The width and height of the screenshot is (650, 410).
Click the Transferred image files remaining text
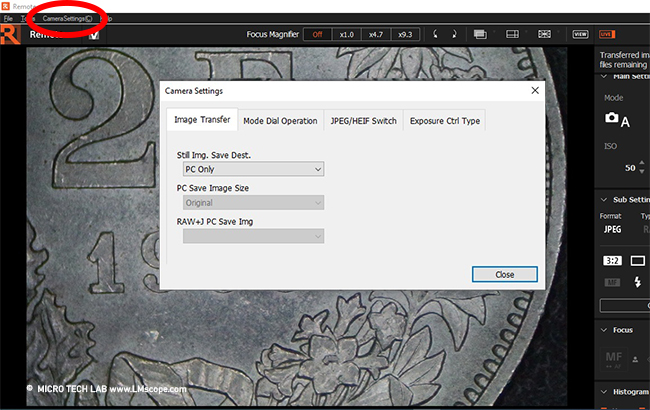624,60
